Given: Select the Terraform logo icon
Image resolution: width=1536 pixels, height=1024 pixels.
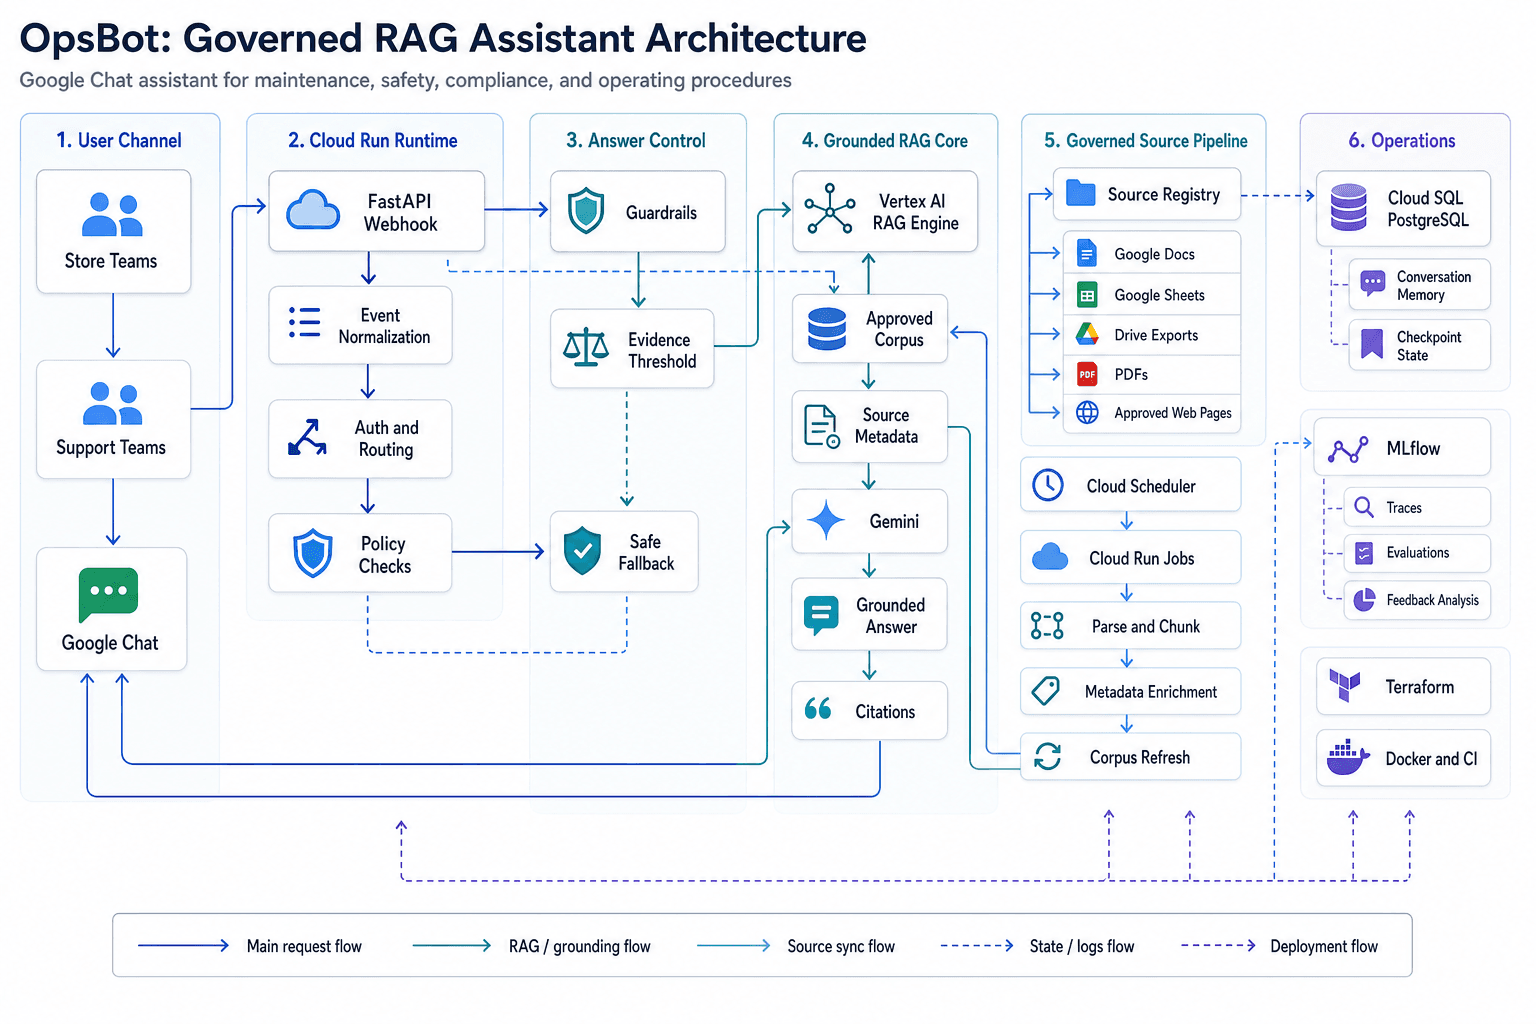Looking at the screenshot, I should pyautogui.click(x=1345, y=686).
